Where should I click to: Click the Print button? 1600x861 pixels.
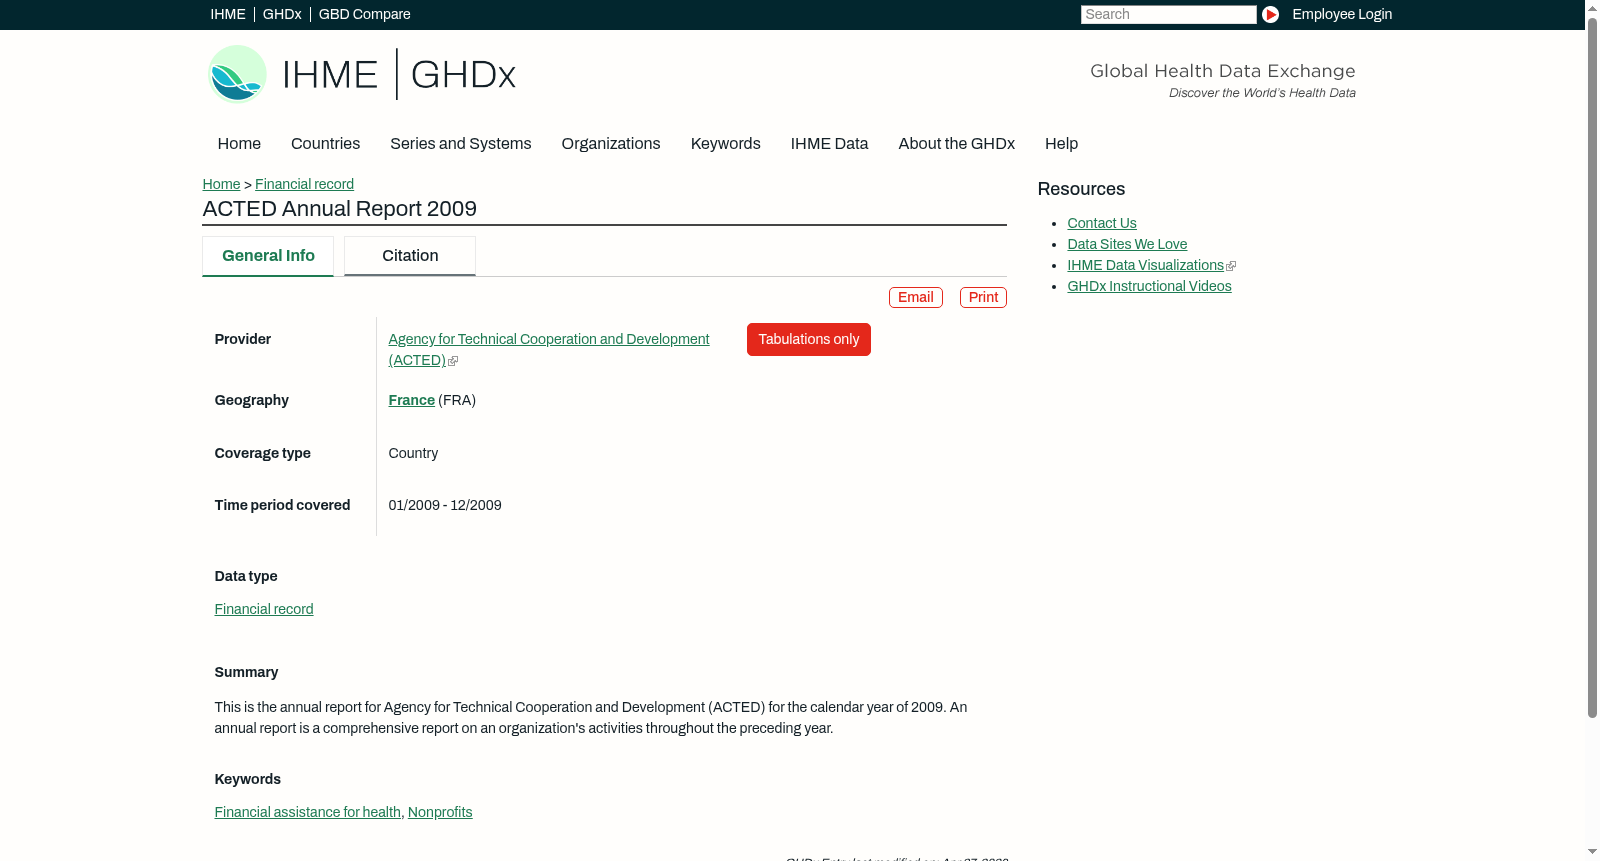983,297
